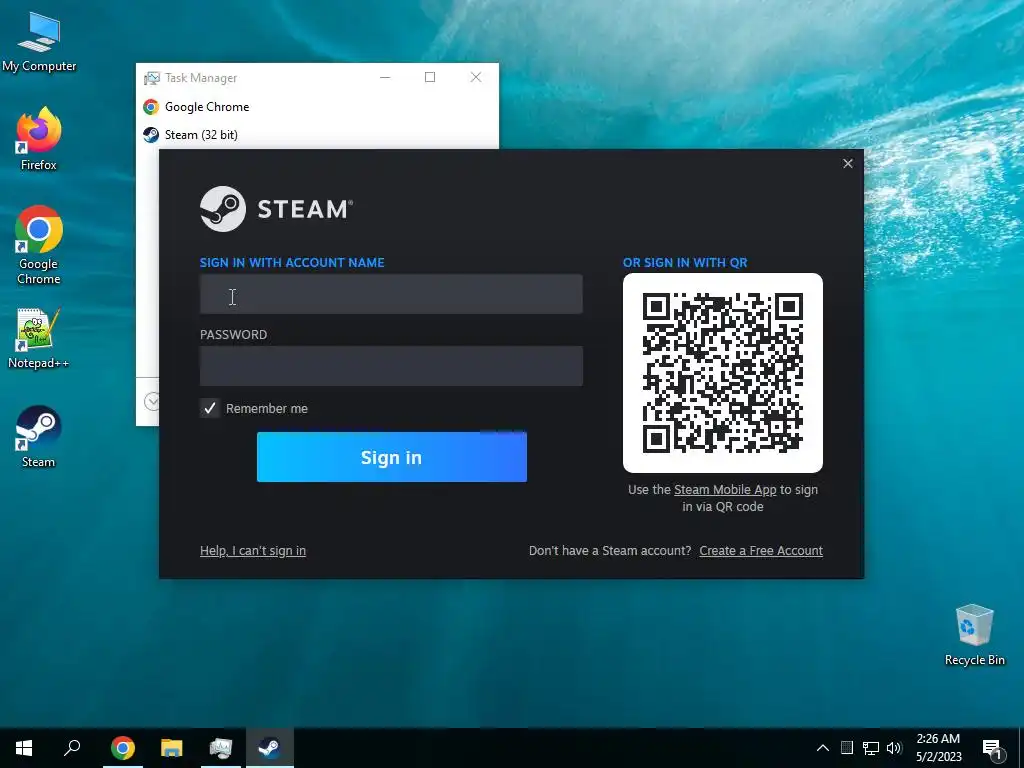Click the Steam logo in login dialog
This screenshot has width=1024, height=768.
[x=276, y=209]
